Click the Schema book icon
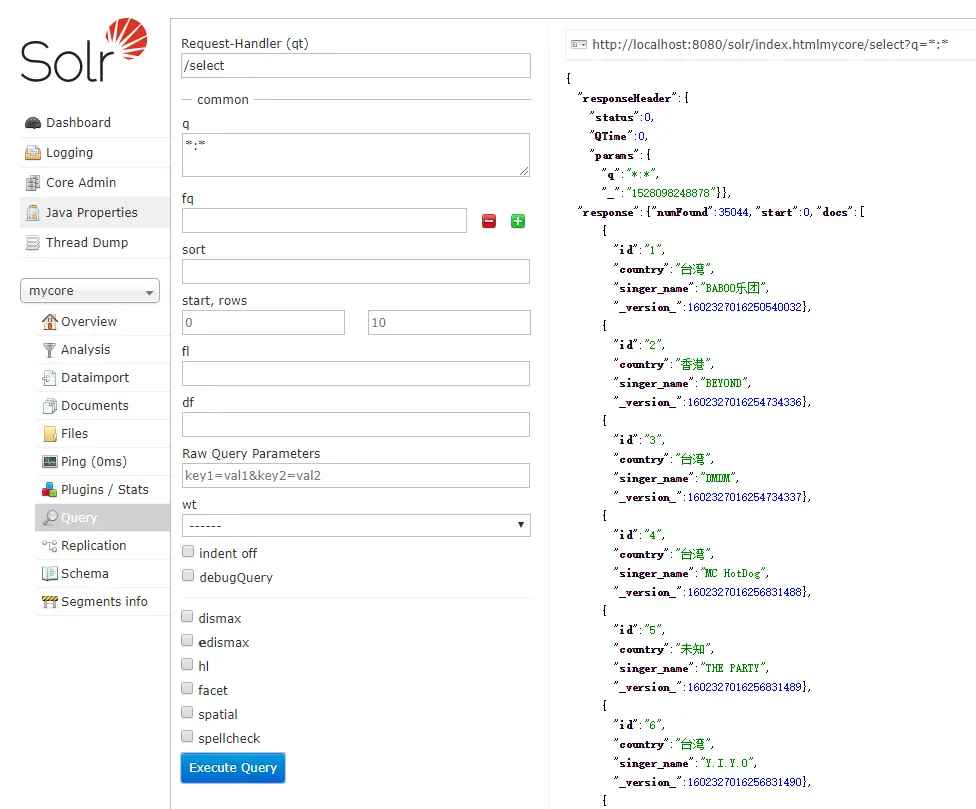The height and width of the screenshot is (809, 976). coord(49,574)
